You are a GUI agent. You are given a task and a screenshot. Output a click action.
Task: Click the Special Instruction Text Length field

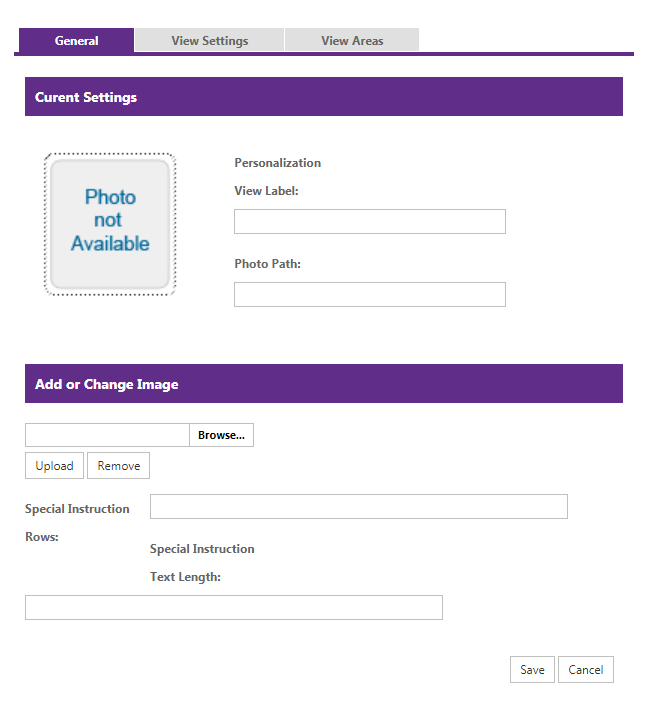[x=233, y=608]
